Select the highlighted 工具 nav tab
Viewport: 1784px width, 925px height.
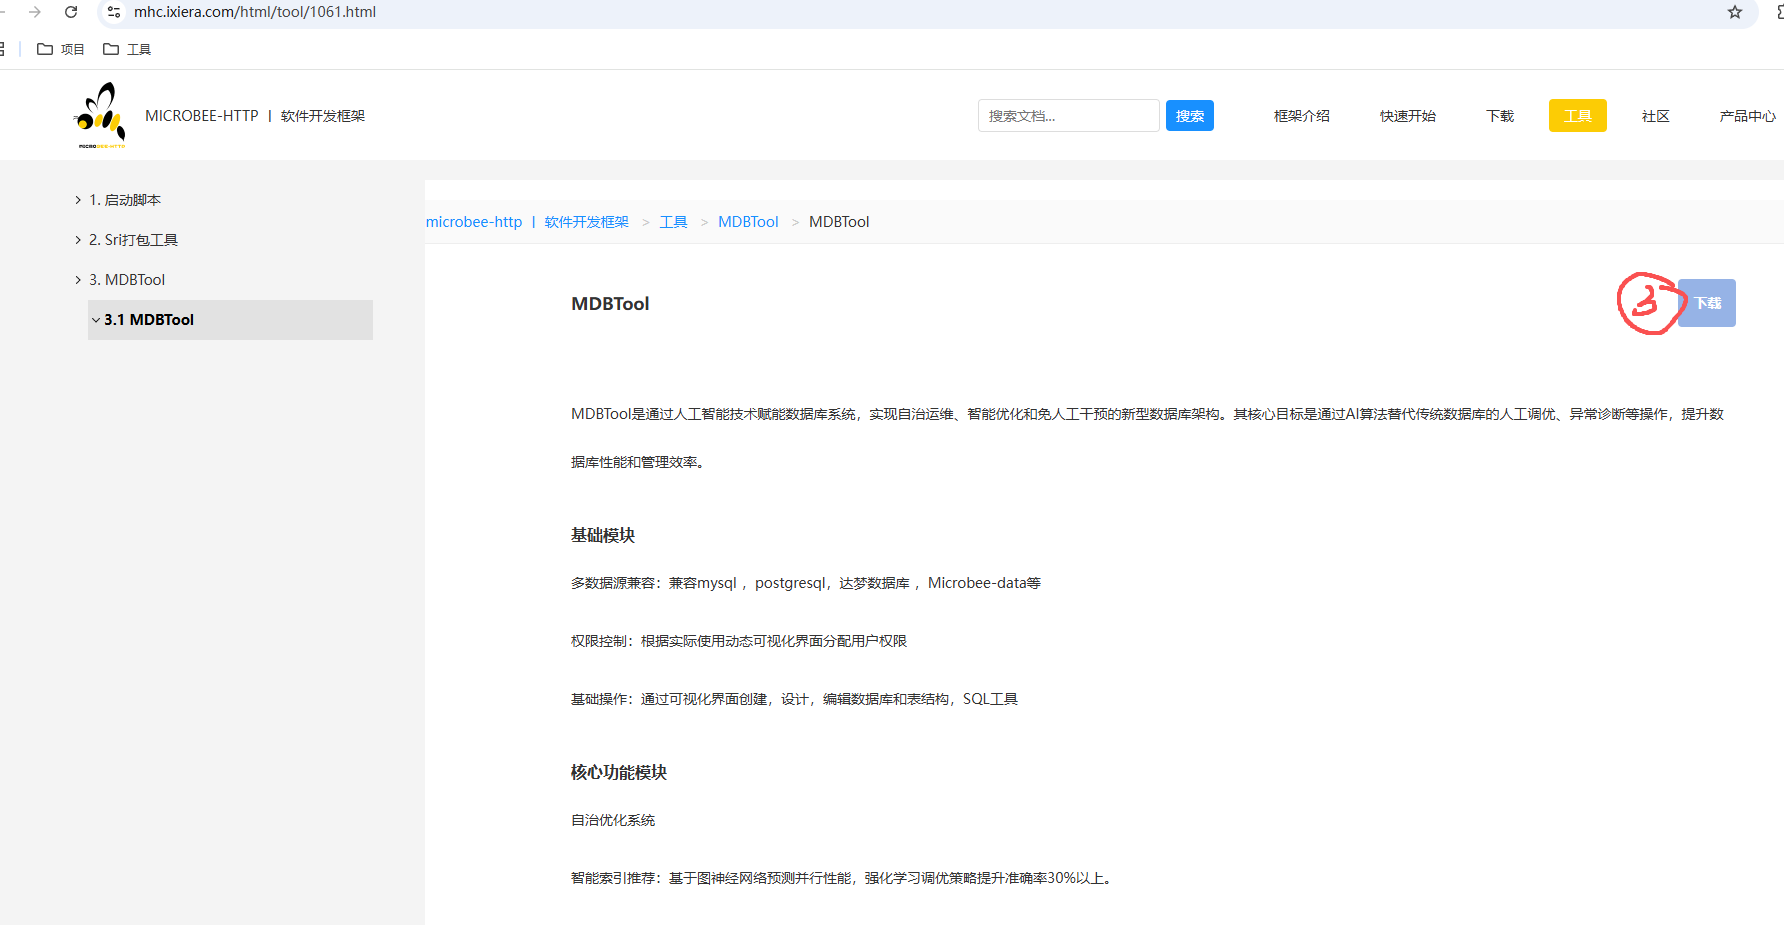tap(1577, 116)
